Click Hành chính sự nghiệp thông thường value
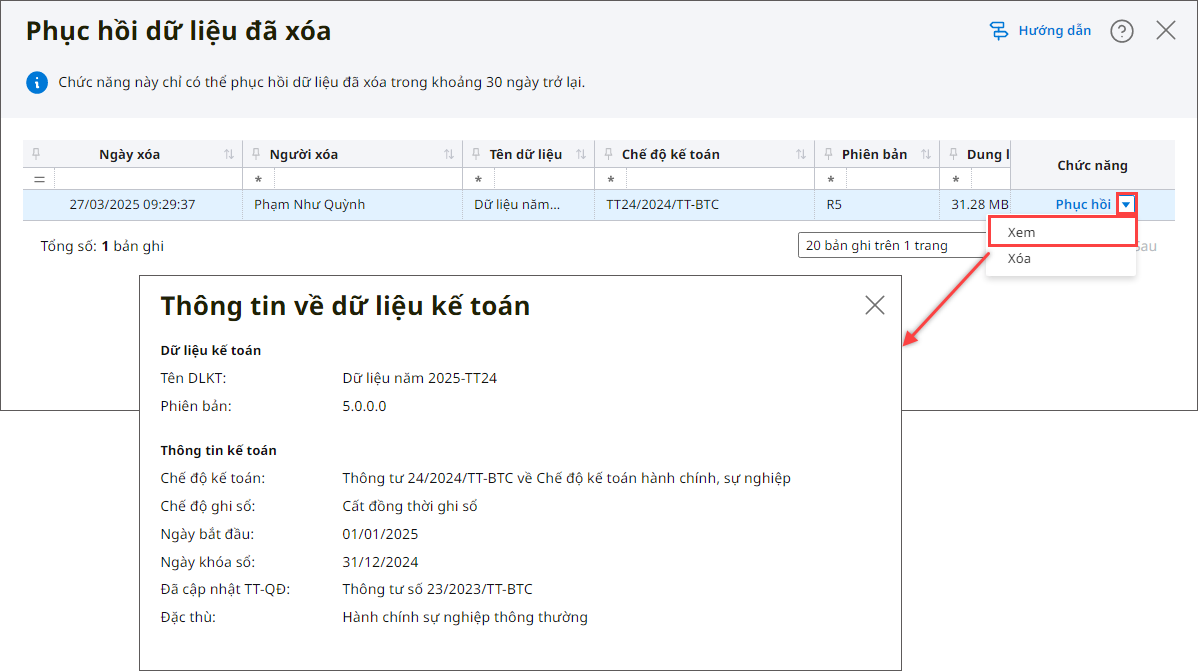The height and width of the screenshot is (671, 1198). tap(465, 618)
